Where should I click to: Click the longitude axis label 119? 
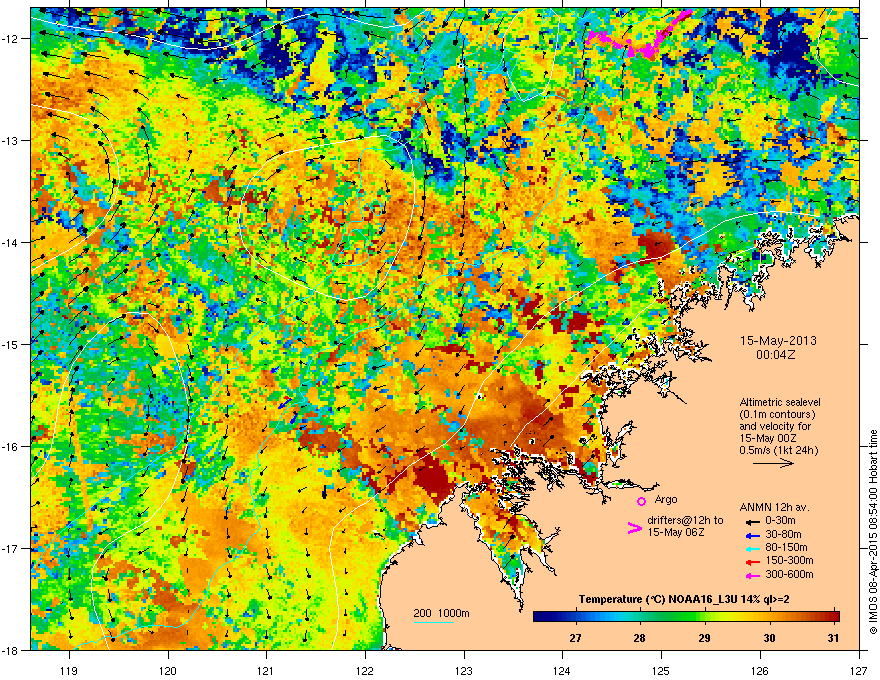[x=69, y=670]
